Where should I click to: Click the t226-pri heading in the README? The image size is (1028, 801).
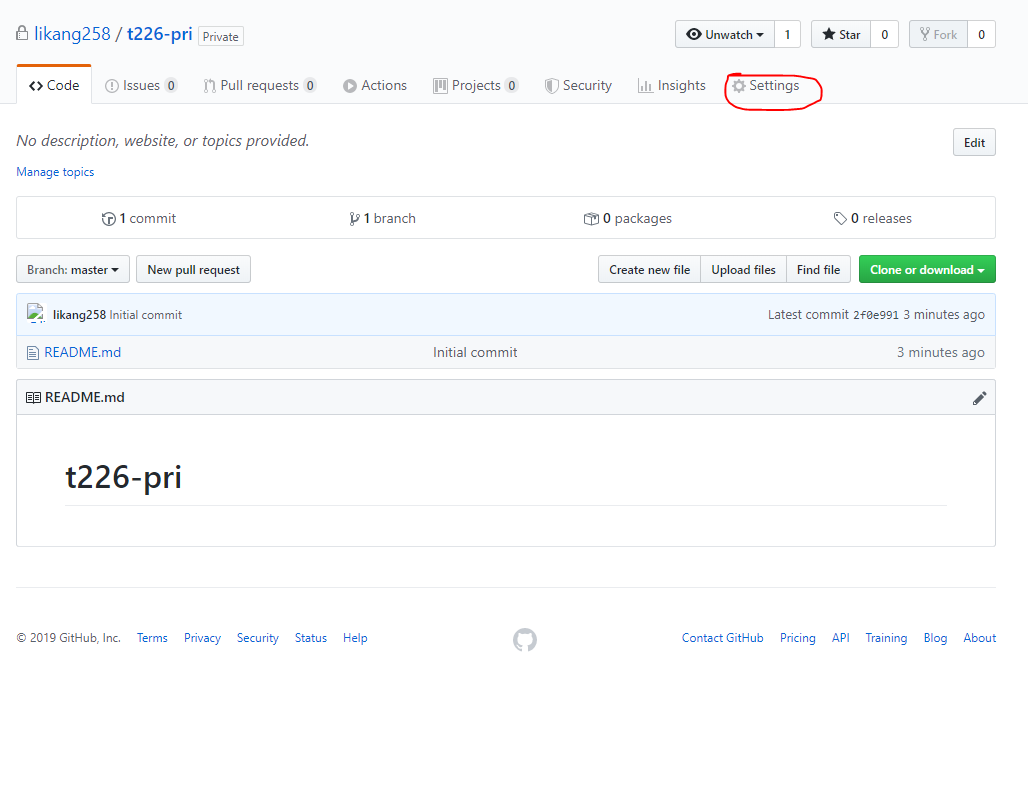pos(123,477)
